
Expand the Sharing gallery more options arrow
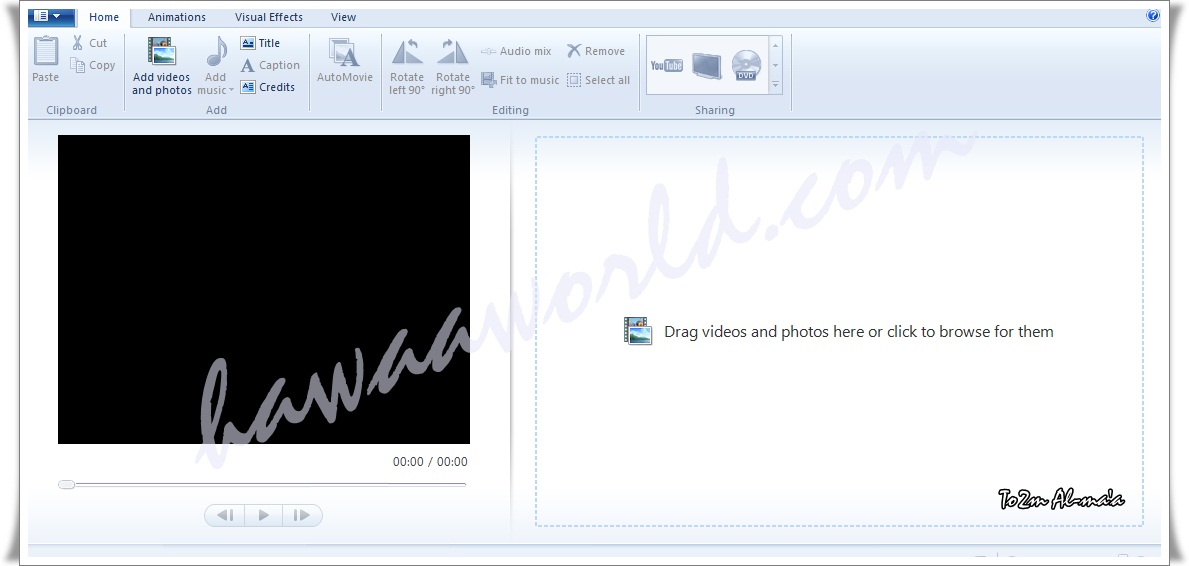(x=775, y=87)
